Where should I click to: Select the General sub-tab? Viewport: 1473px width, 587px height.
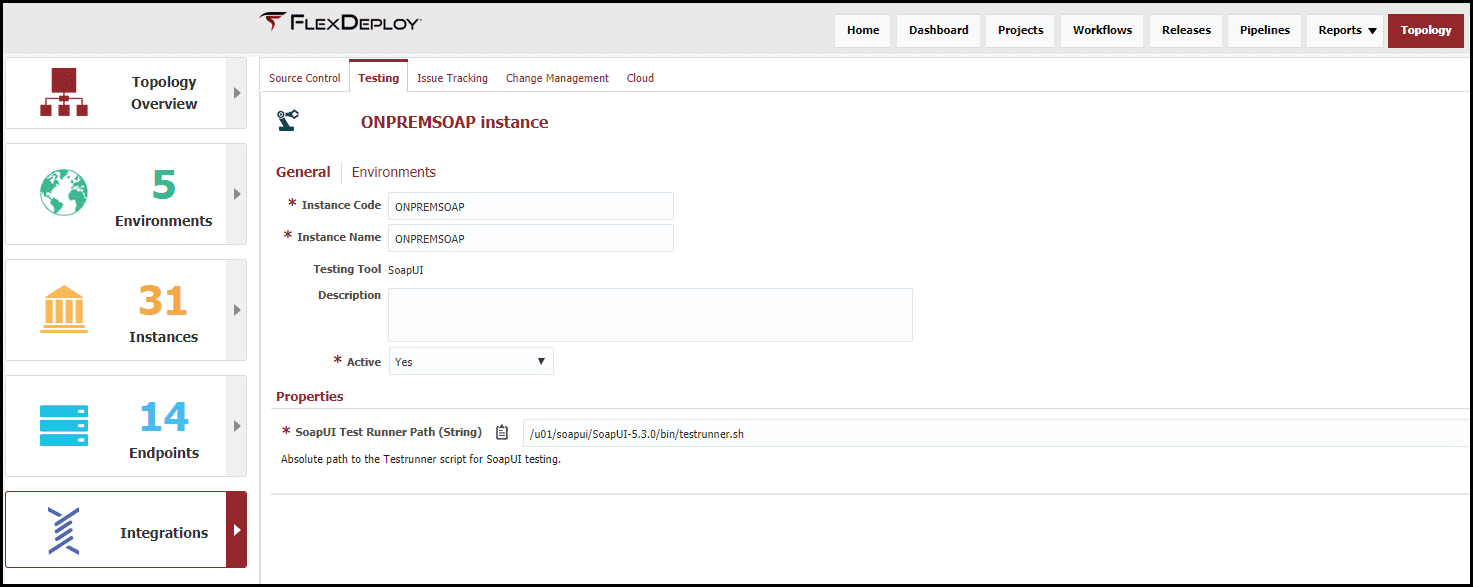pyautogui.click(x=303, y=172)
